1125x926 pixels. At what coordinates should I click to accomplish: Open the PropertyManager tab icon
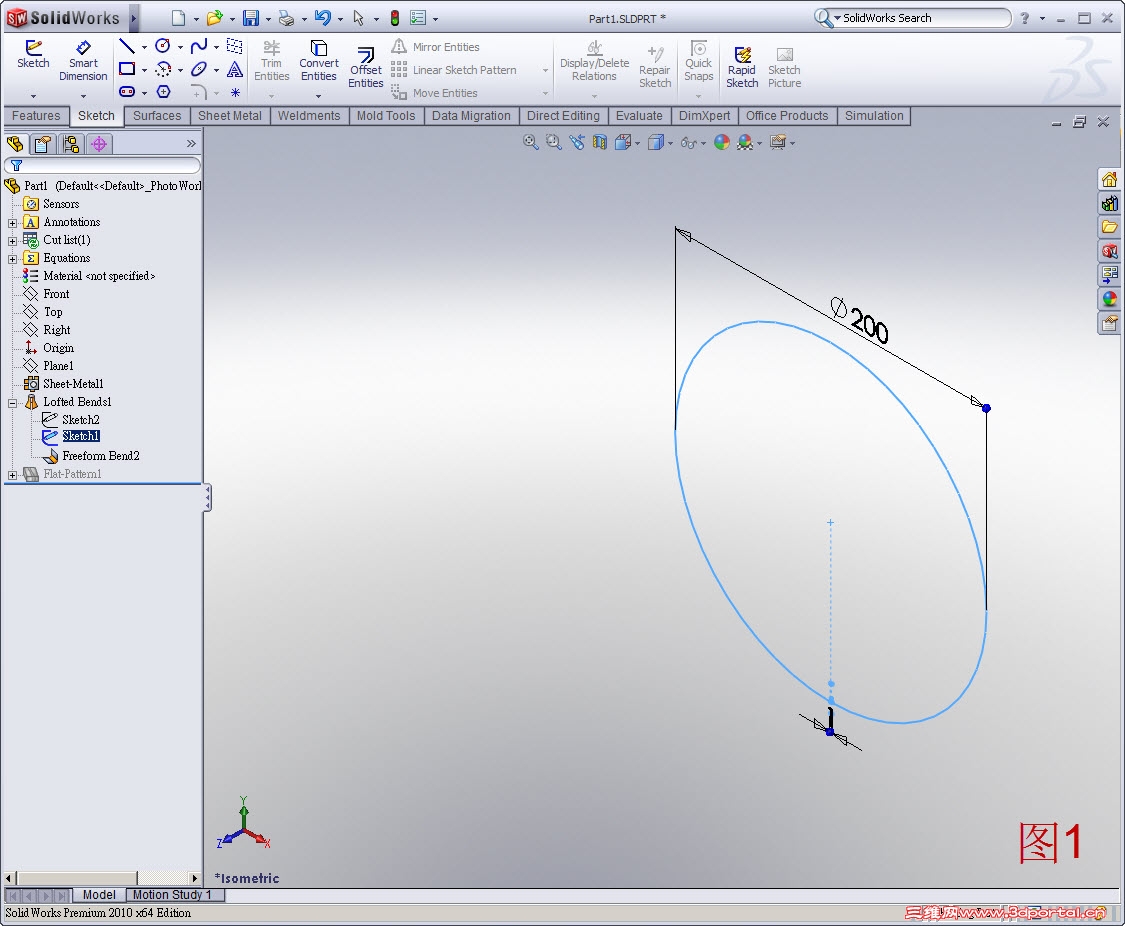tap(43, 144)
